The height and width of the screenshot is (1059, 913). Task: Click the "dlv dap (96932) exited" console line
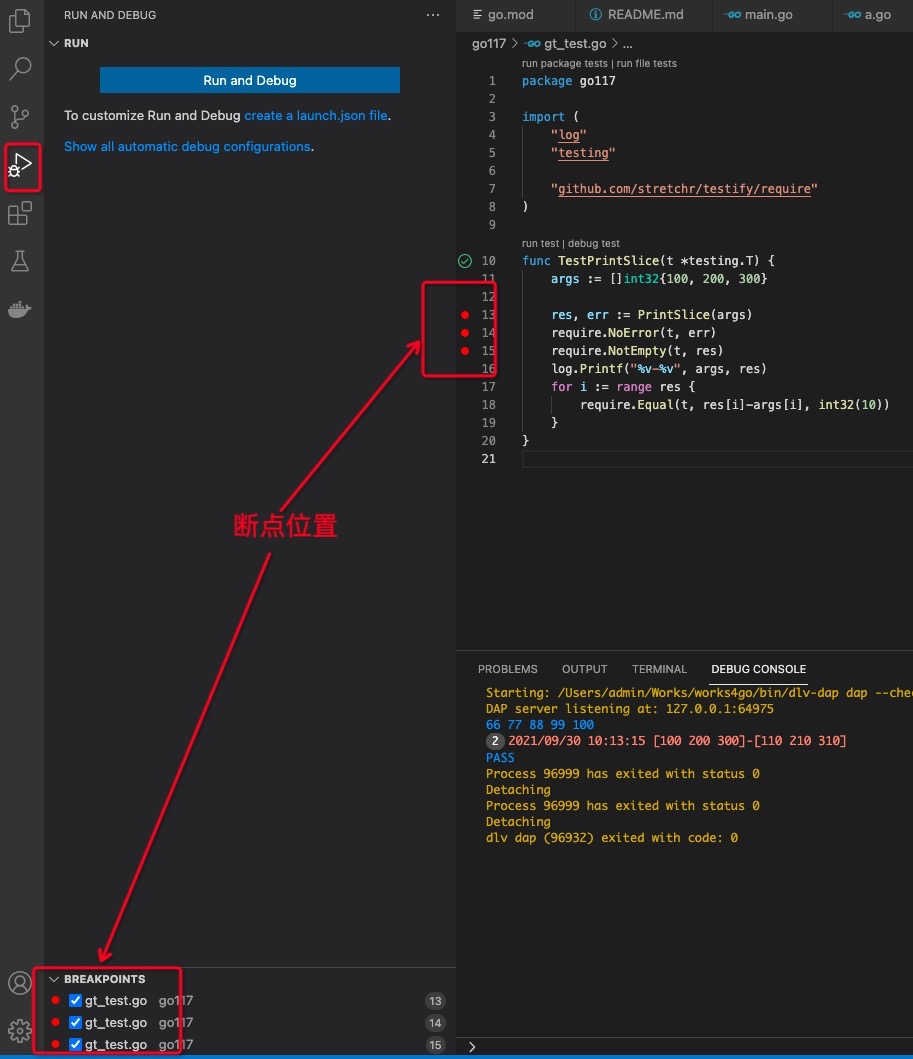(612, 838)
